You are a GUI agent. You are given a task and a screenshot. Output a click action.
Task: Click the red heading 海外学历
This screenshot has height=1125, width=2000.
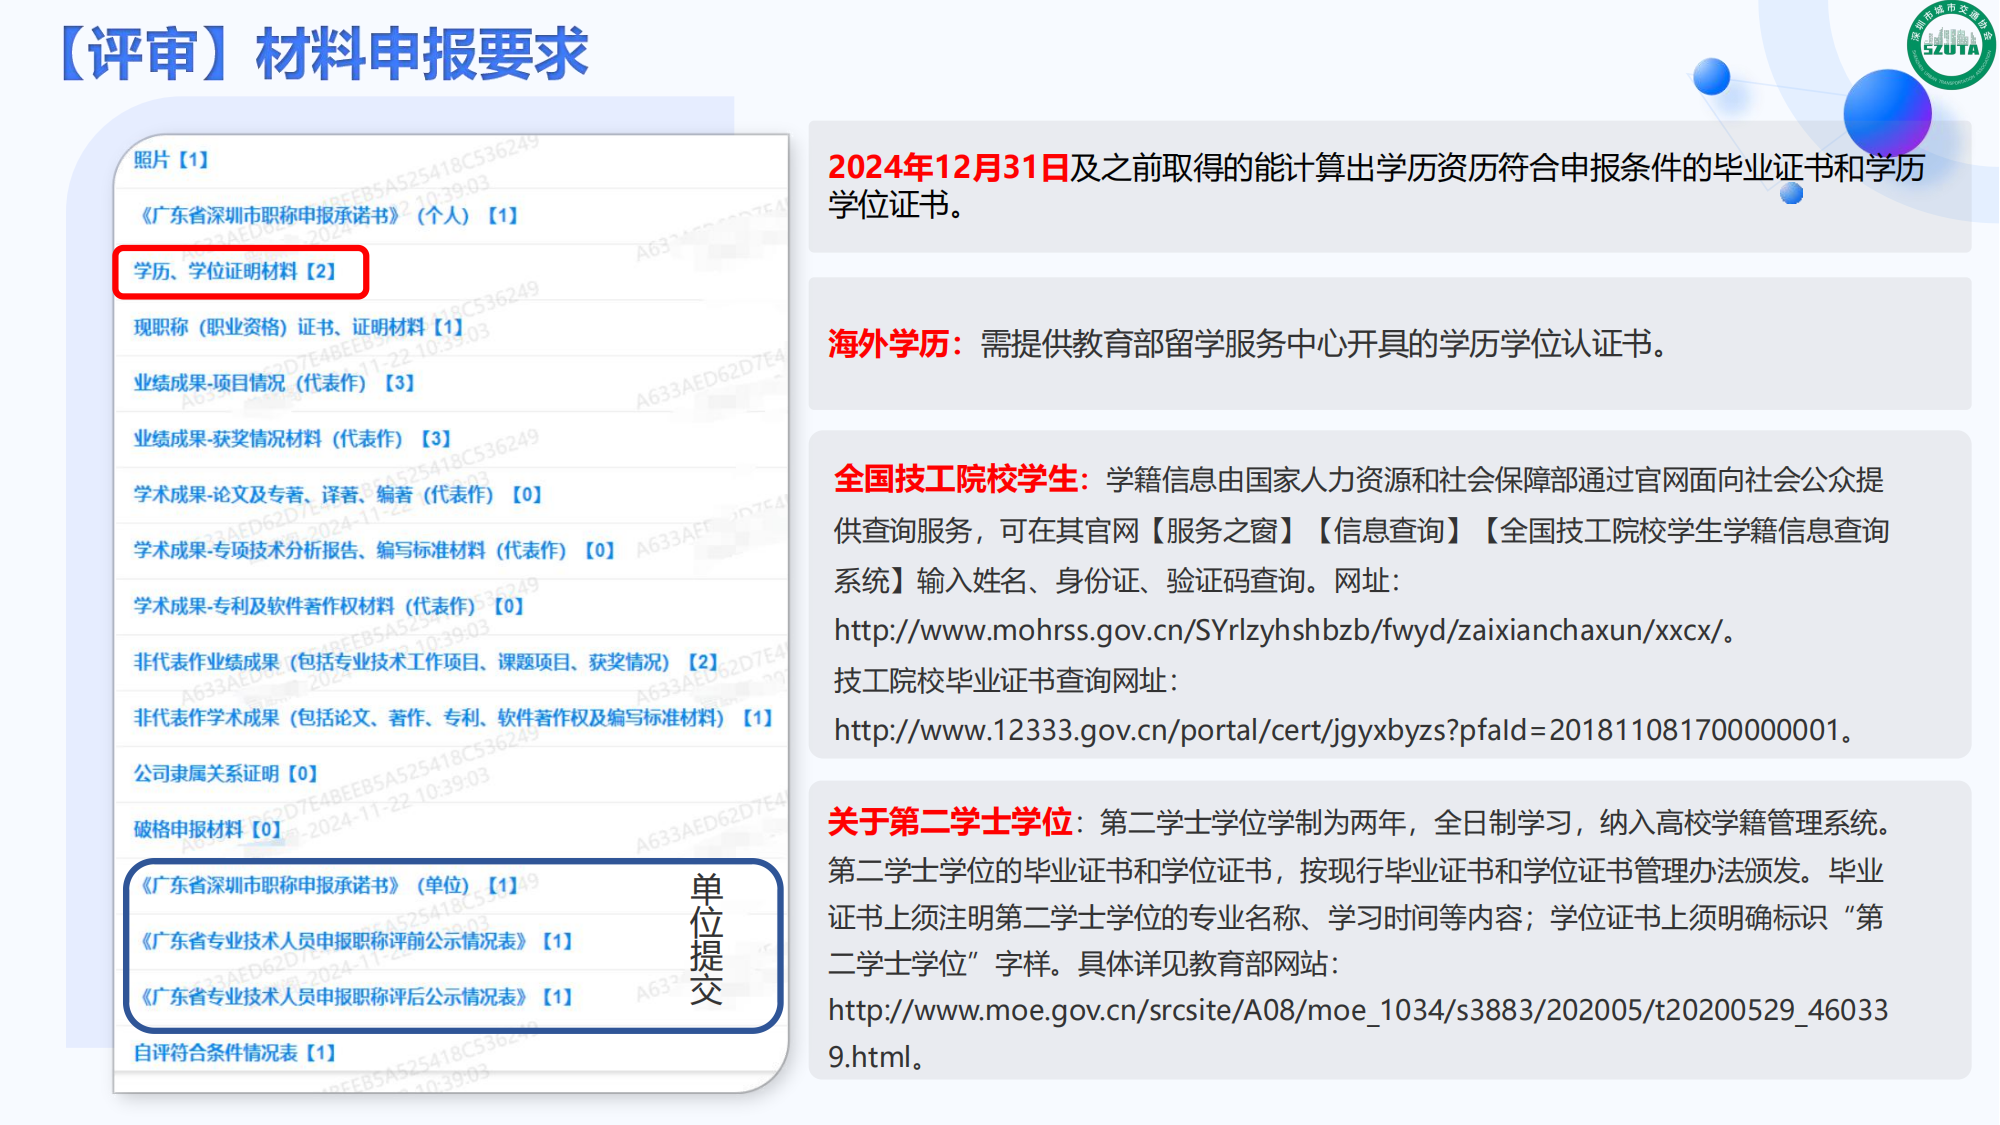tap(888, 344)
